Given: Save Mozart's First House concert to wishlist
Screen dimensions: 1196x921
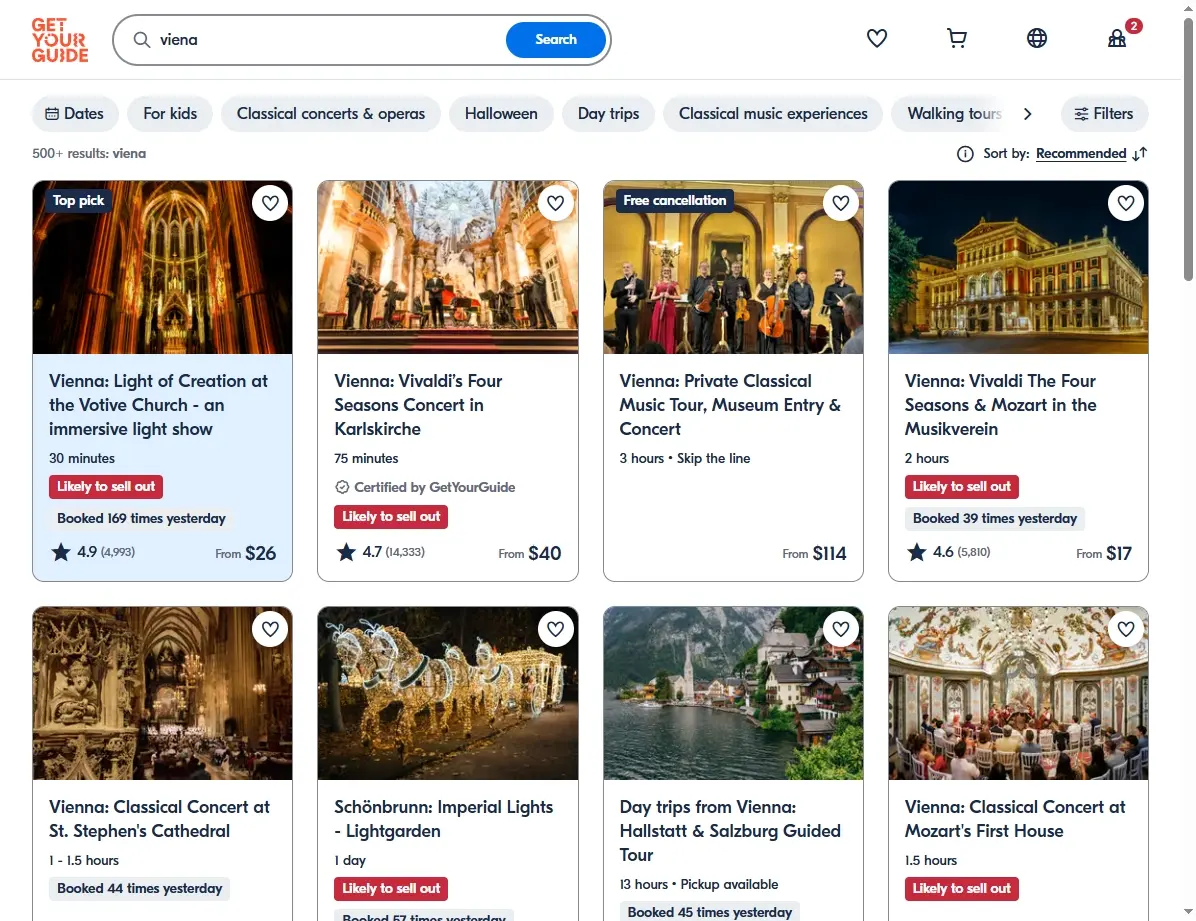Looking at the screenshot, I should (x=1126, y=629).
